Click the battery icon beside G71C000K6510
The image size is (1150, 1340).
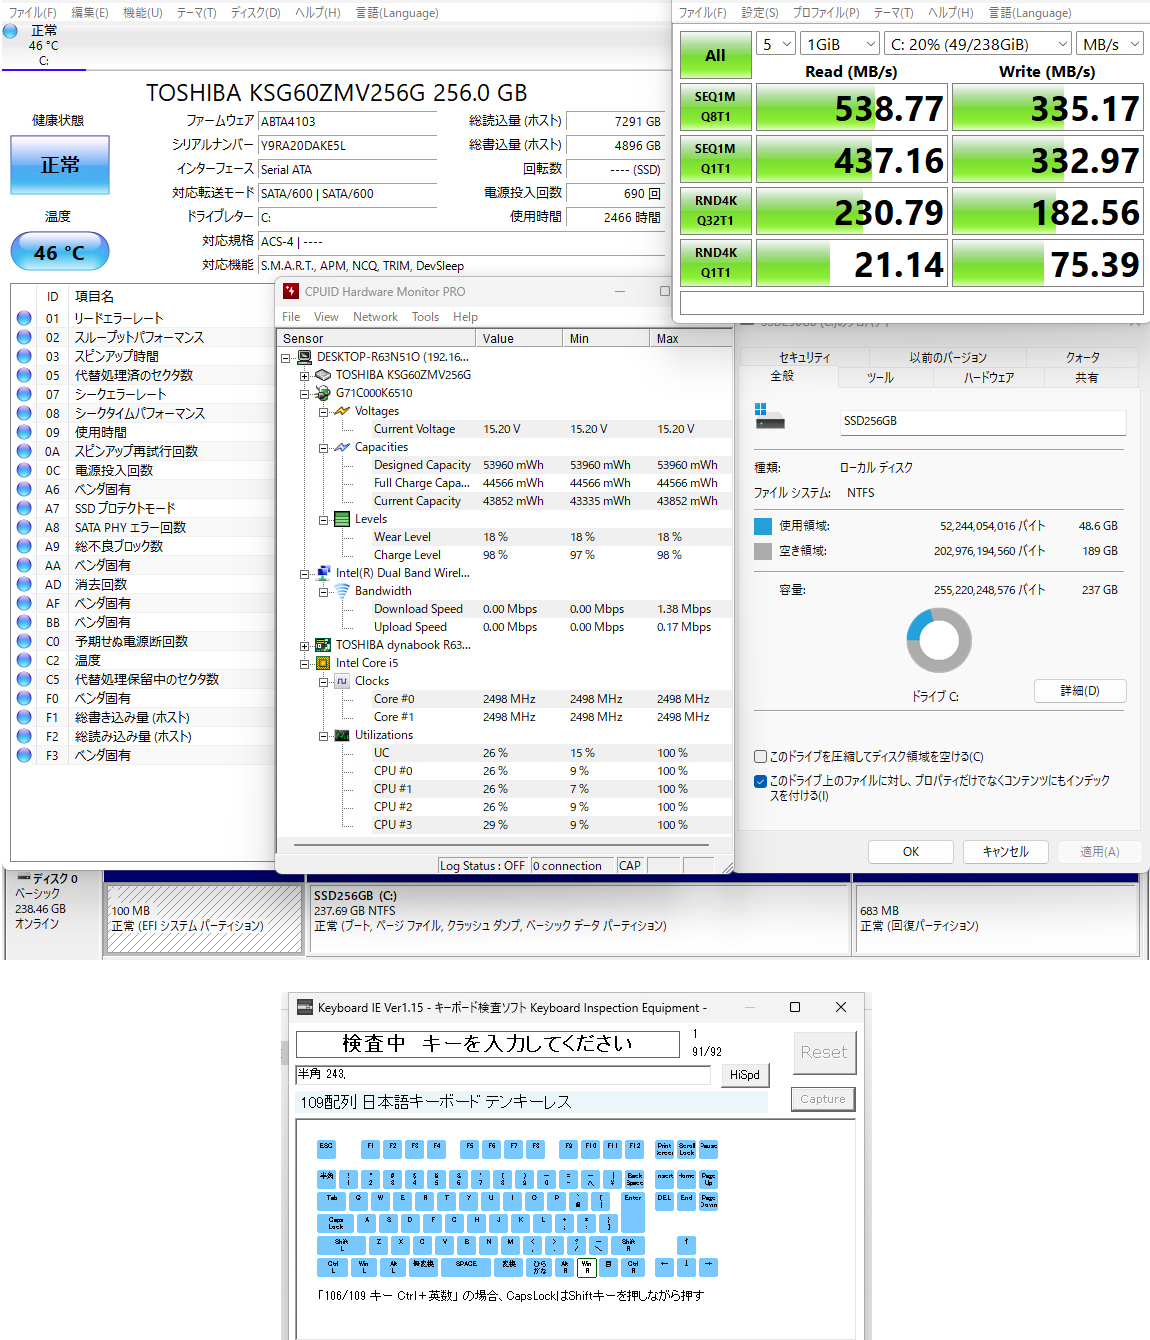[323, 393]
